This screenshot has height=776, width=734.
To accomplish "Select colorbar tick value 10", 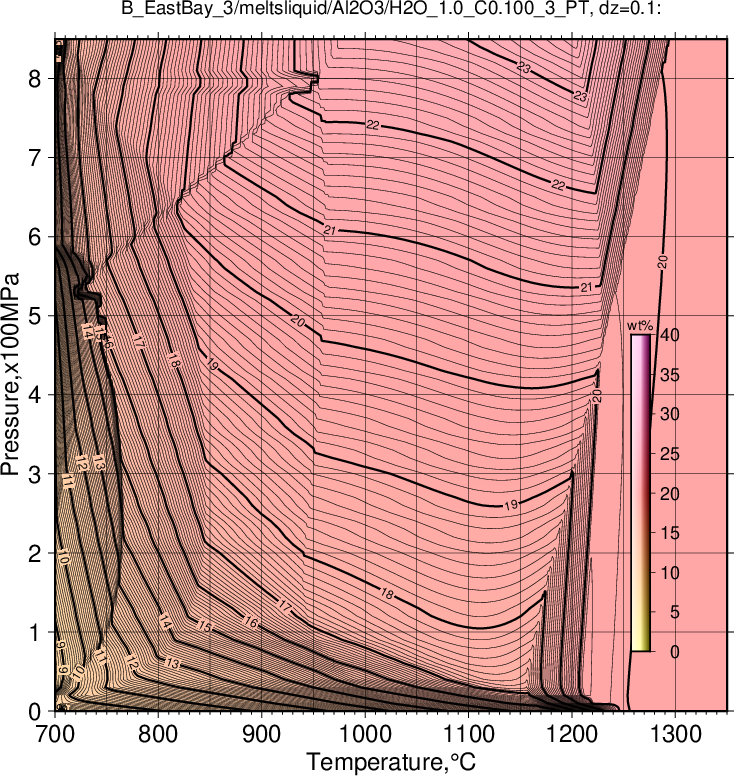I will click(670, 573).
